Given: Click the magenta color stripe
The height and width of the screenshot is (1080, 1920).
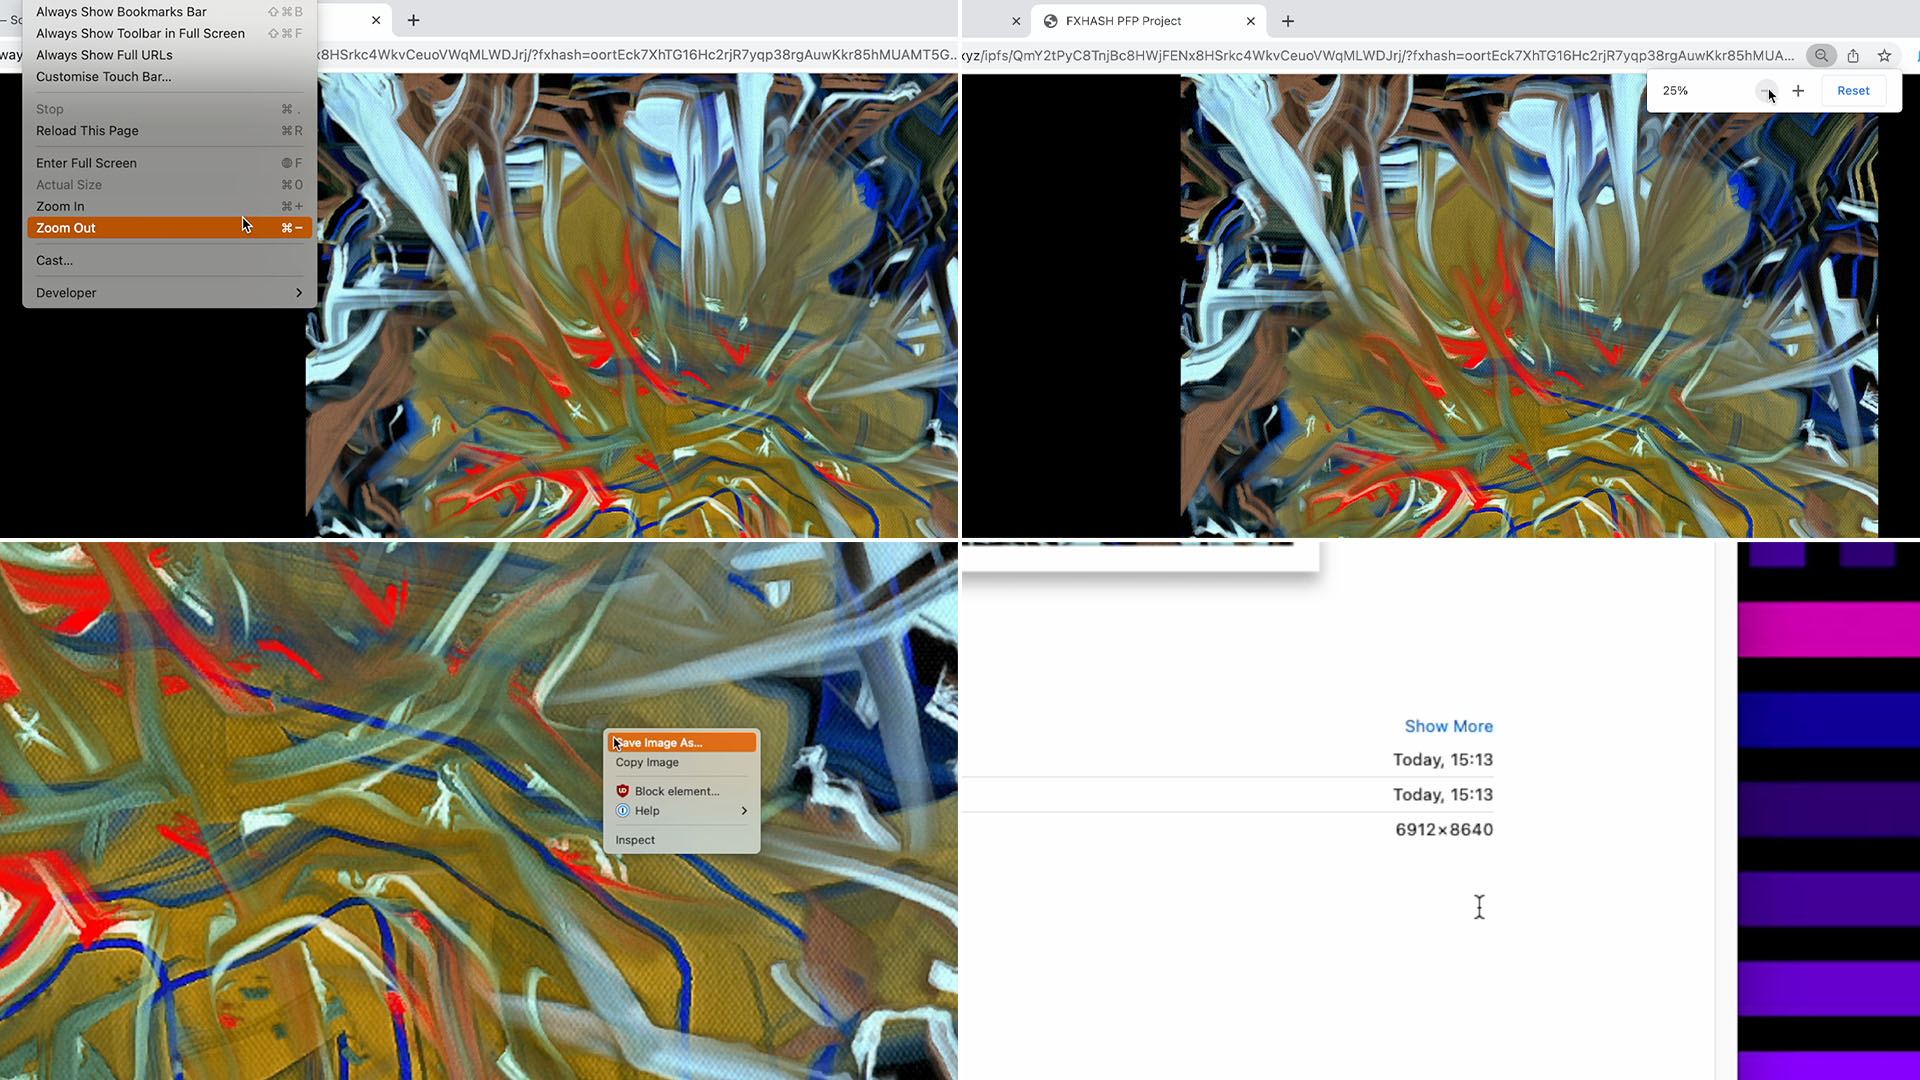Looking at the screenshot, I should pyautogui.click(x=1828, y=629).
